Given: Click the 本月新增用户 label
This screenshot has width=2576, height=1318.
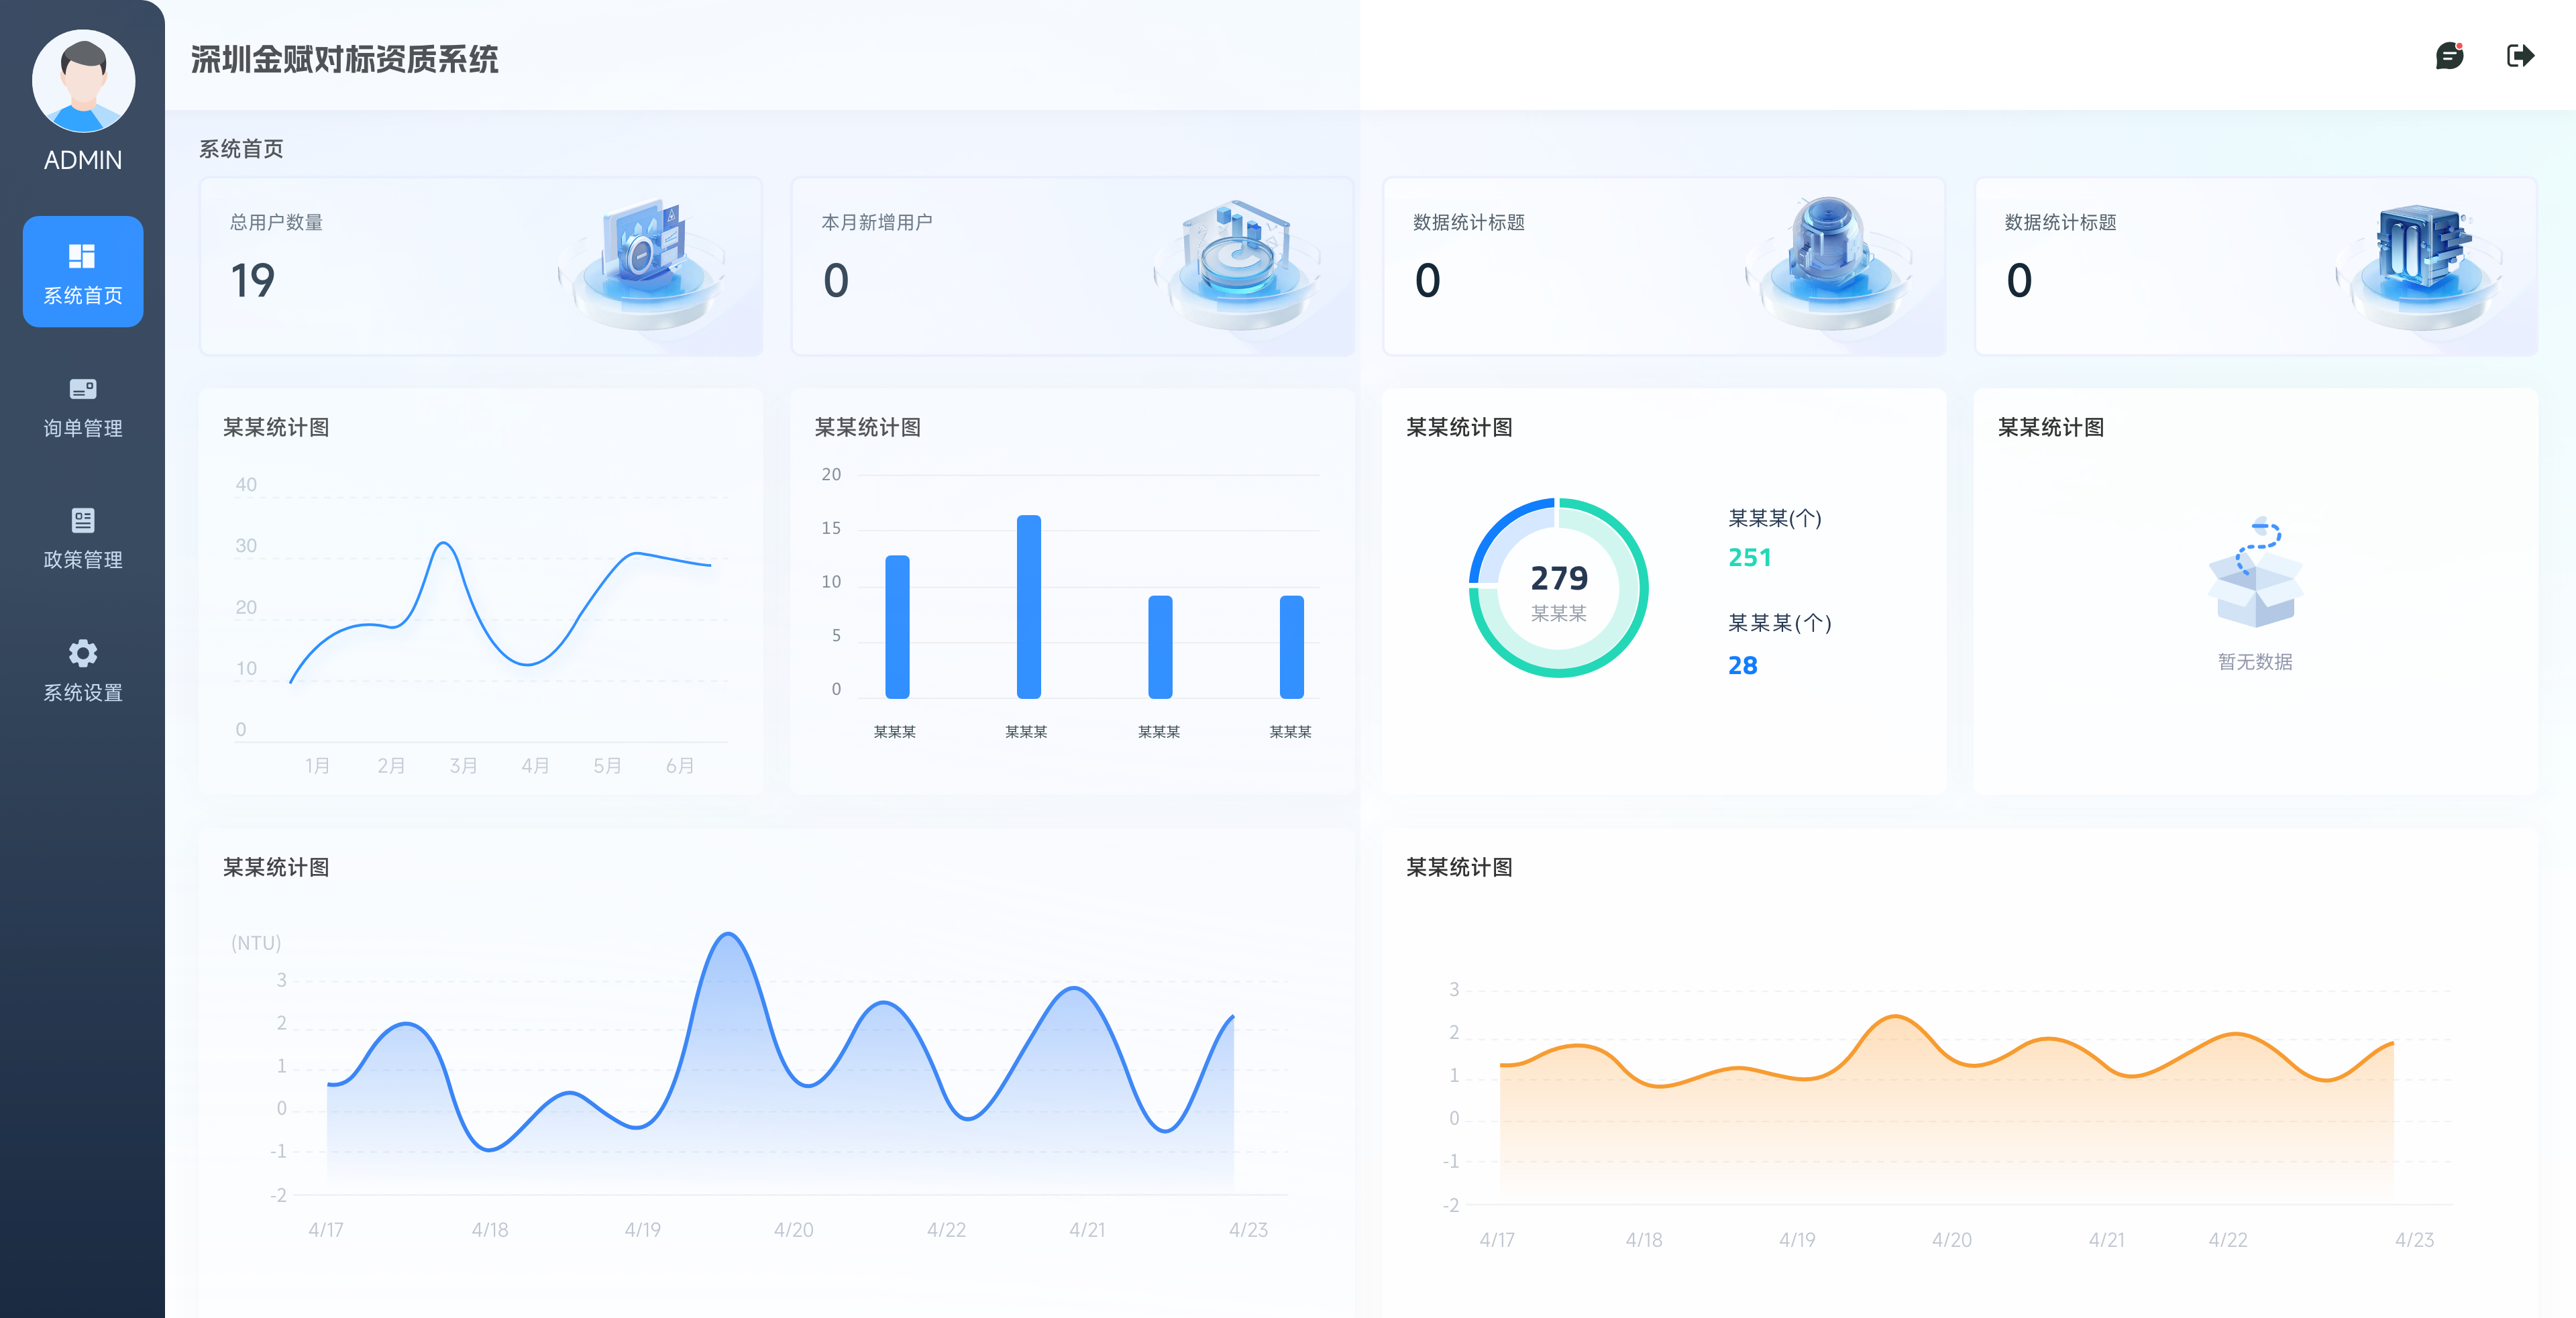Looking at the screenshot, I should click(x=877, y=222).
